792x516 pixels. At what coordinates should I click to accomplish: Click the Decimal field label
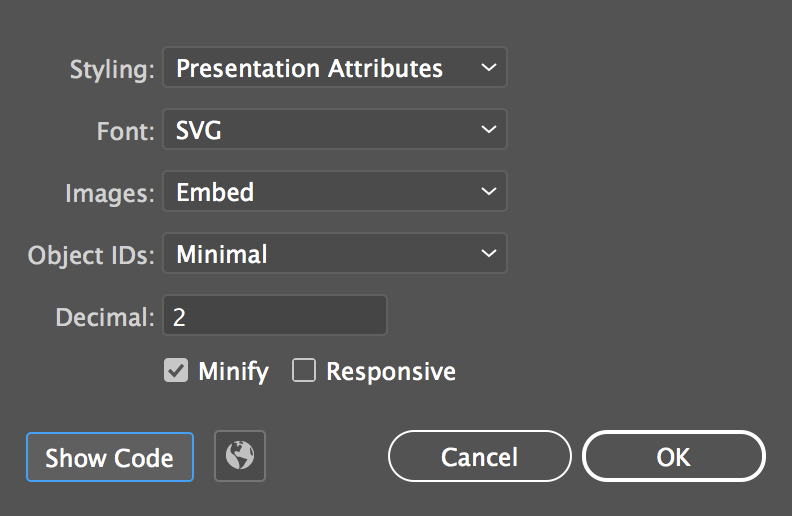point(105,317)
